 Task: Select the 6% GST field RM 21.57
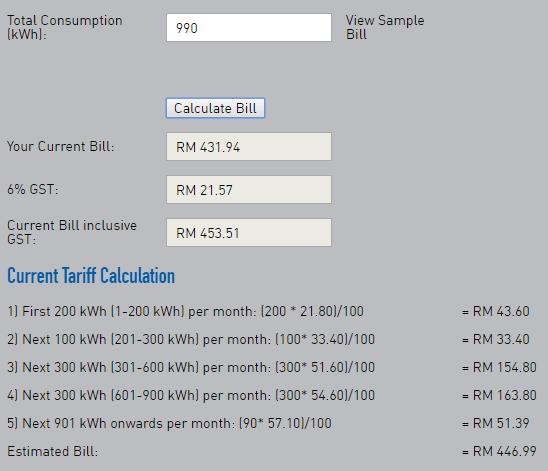coord(249,189)
